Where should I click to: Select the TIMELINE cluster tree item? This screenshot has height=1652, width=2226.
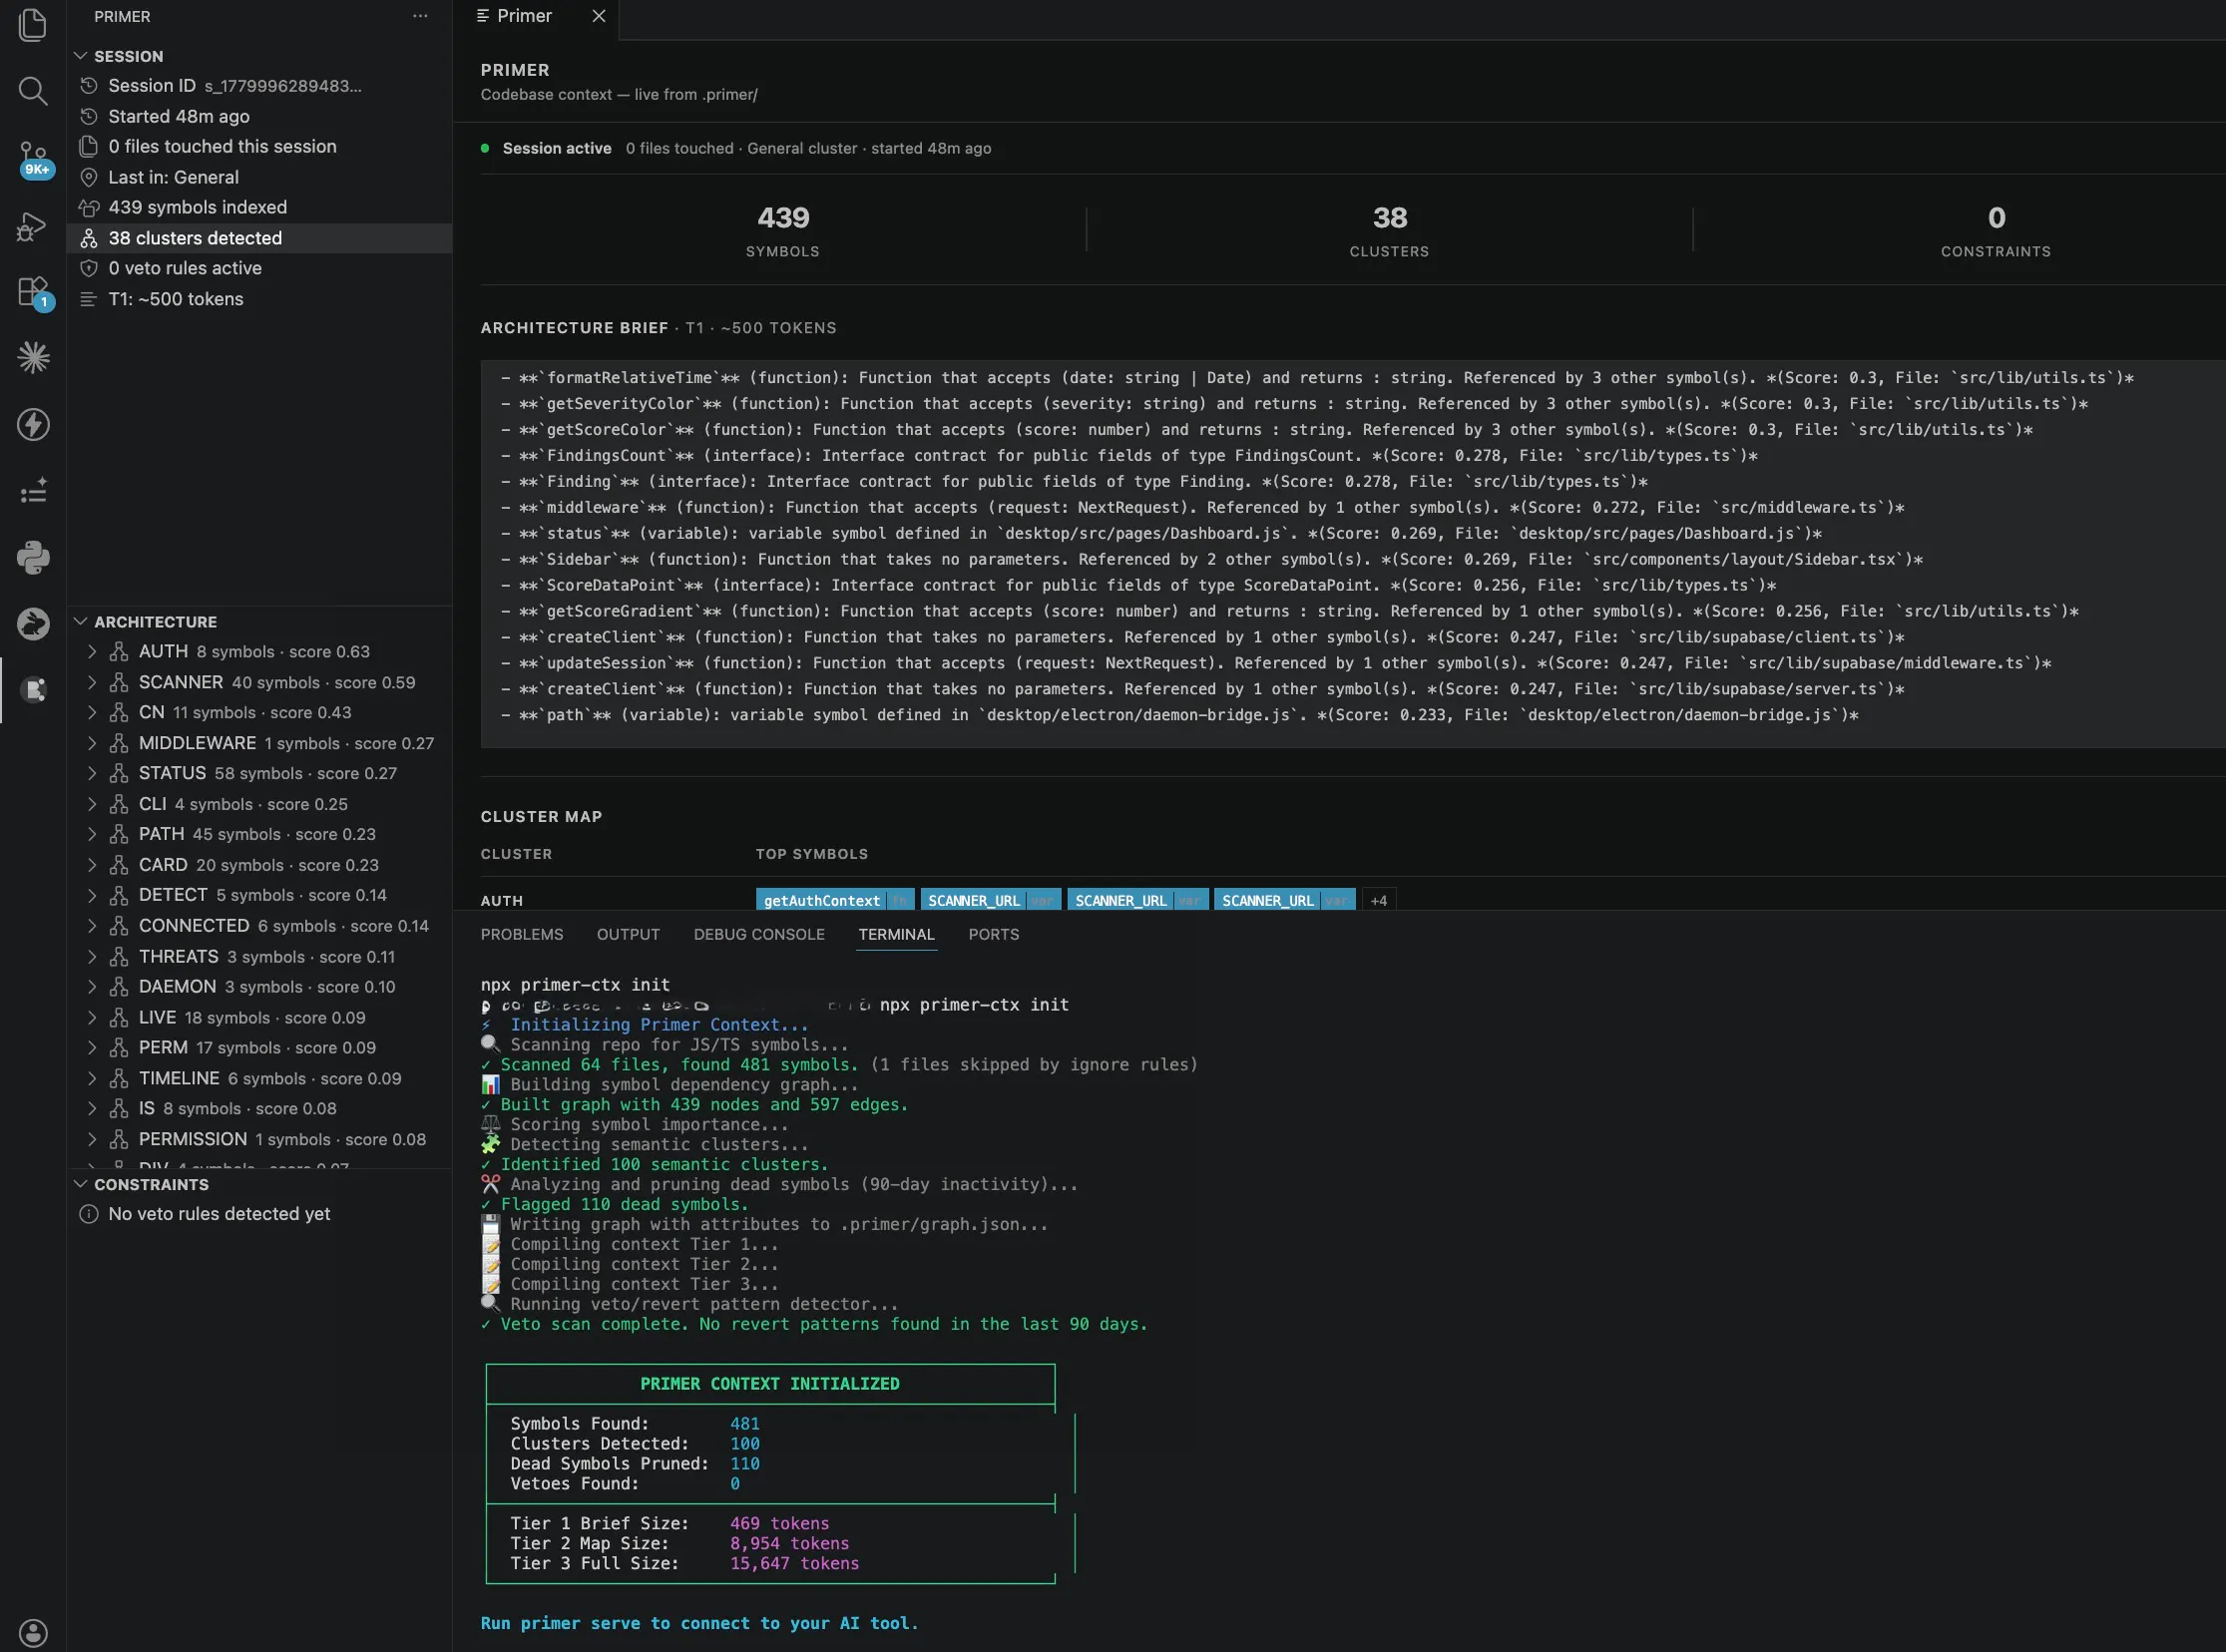tap(260, 1078)
